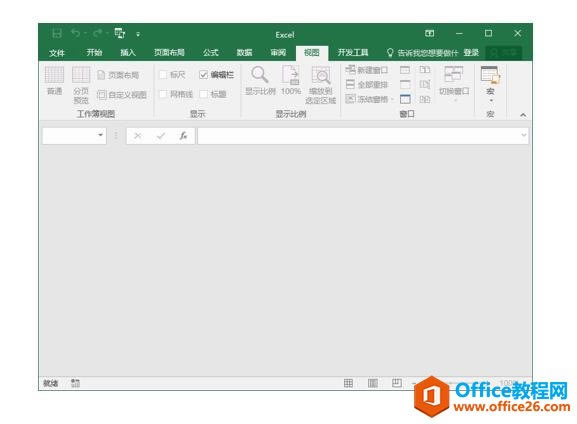
Task: Toggle the Touch/Mouse mode icon
Action: 120,33
